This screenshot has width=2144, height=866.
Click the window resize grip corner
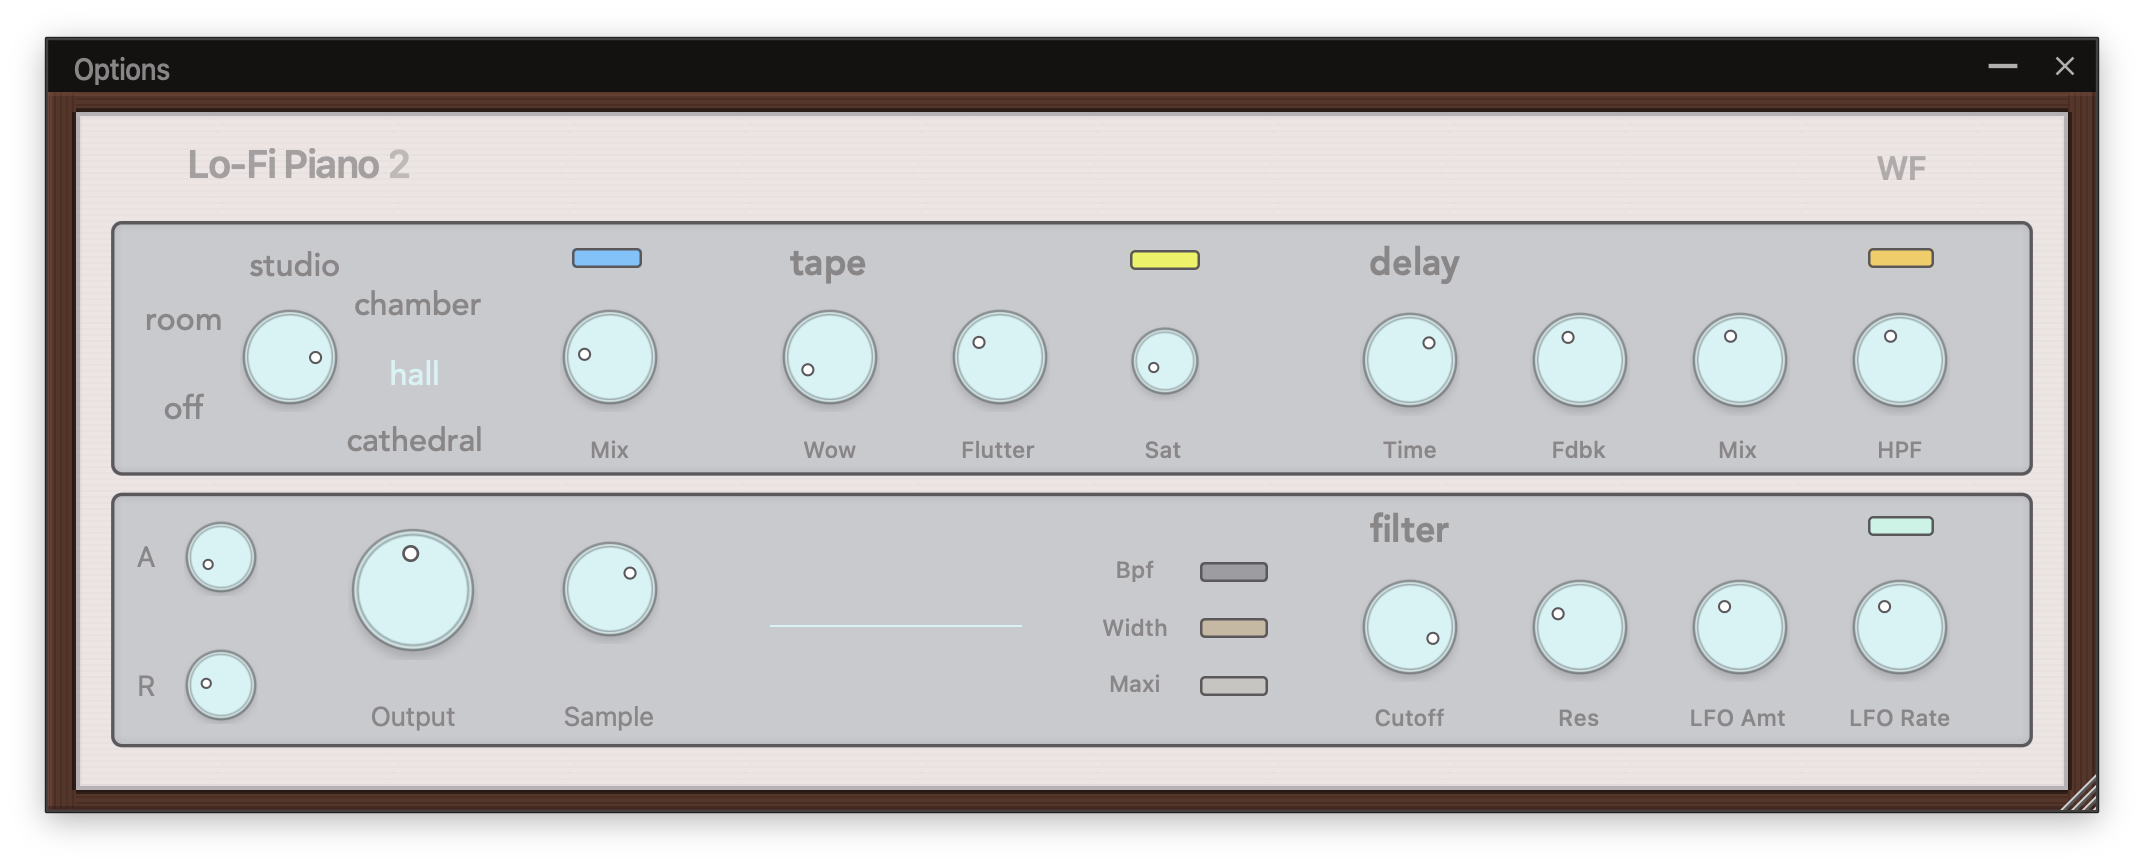click(x=2080, y=794)
